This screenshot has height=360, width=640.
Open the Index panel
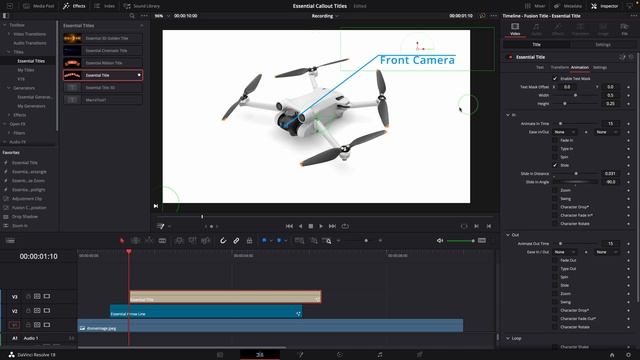click(104, 6)
